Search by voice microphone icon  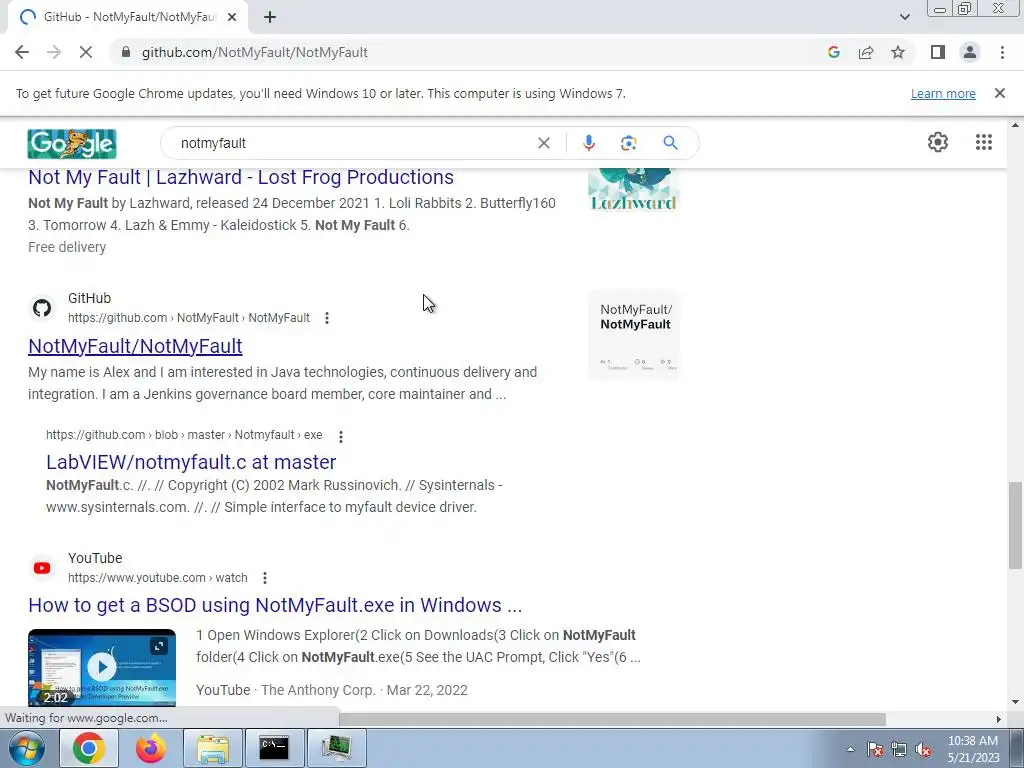click(x=588, y=143)
